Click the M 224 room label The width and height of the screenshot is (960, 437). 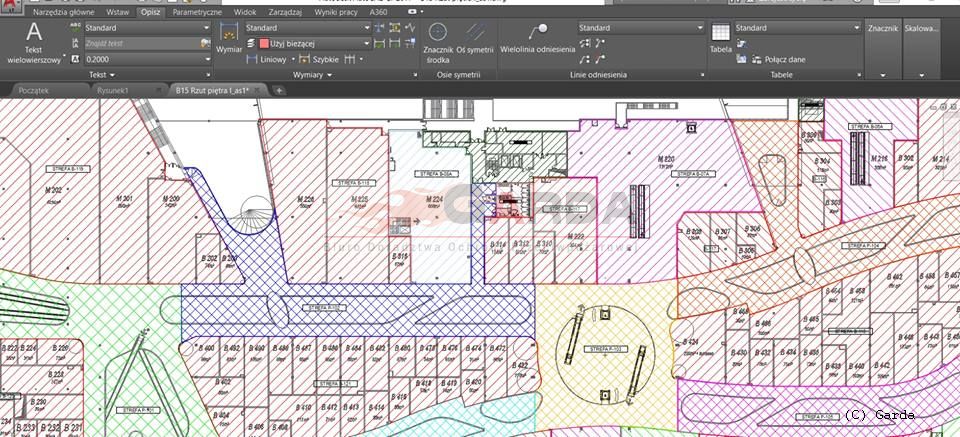pos(434,200)
